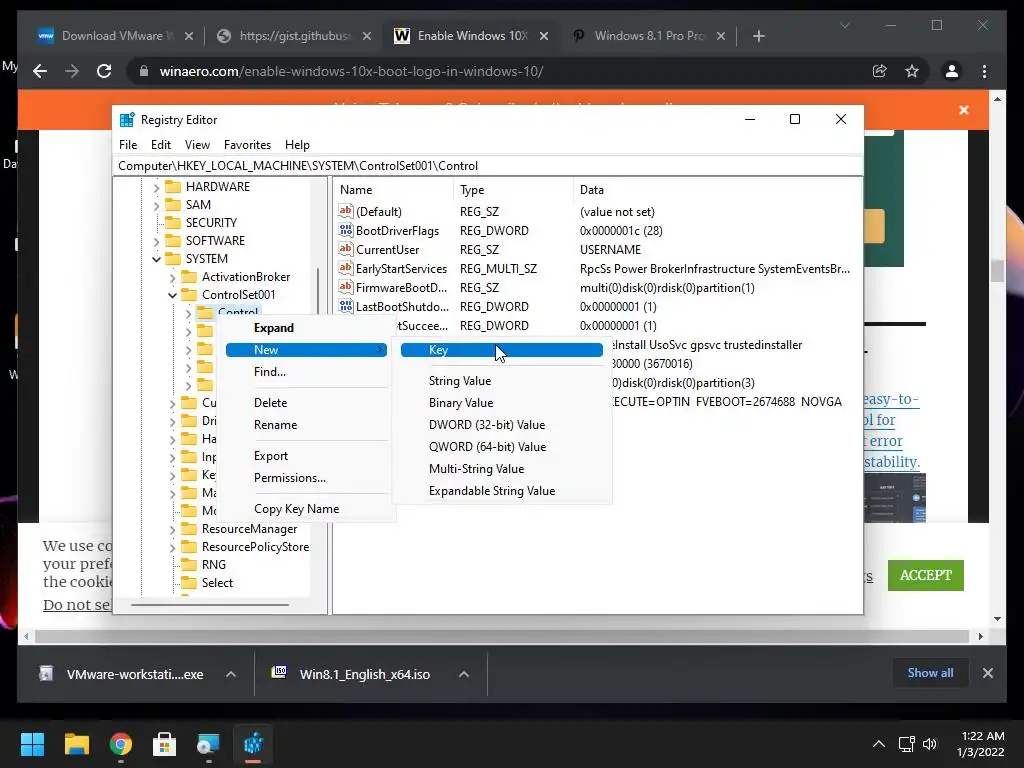Click EarlyStartServices value icon
This screenshot has width=1024, height=768.
tap(345, 268)
